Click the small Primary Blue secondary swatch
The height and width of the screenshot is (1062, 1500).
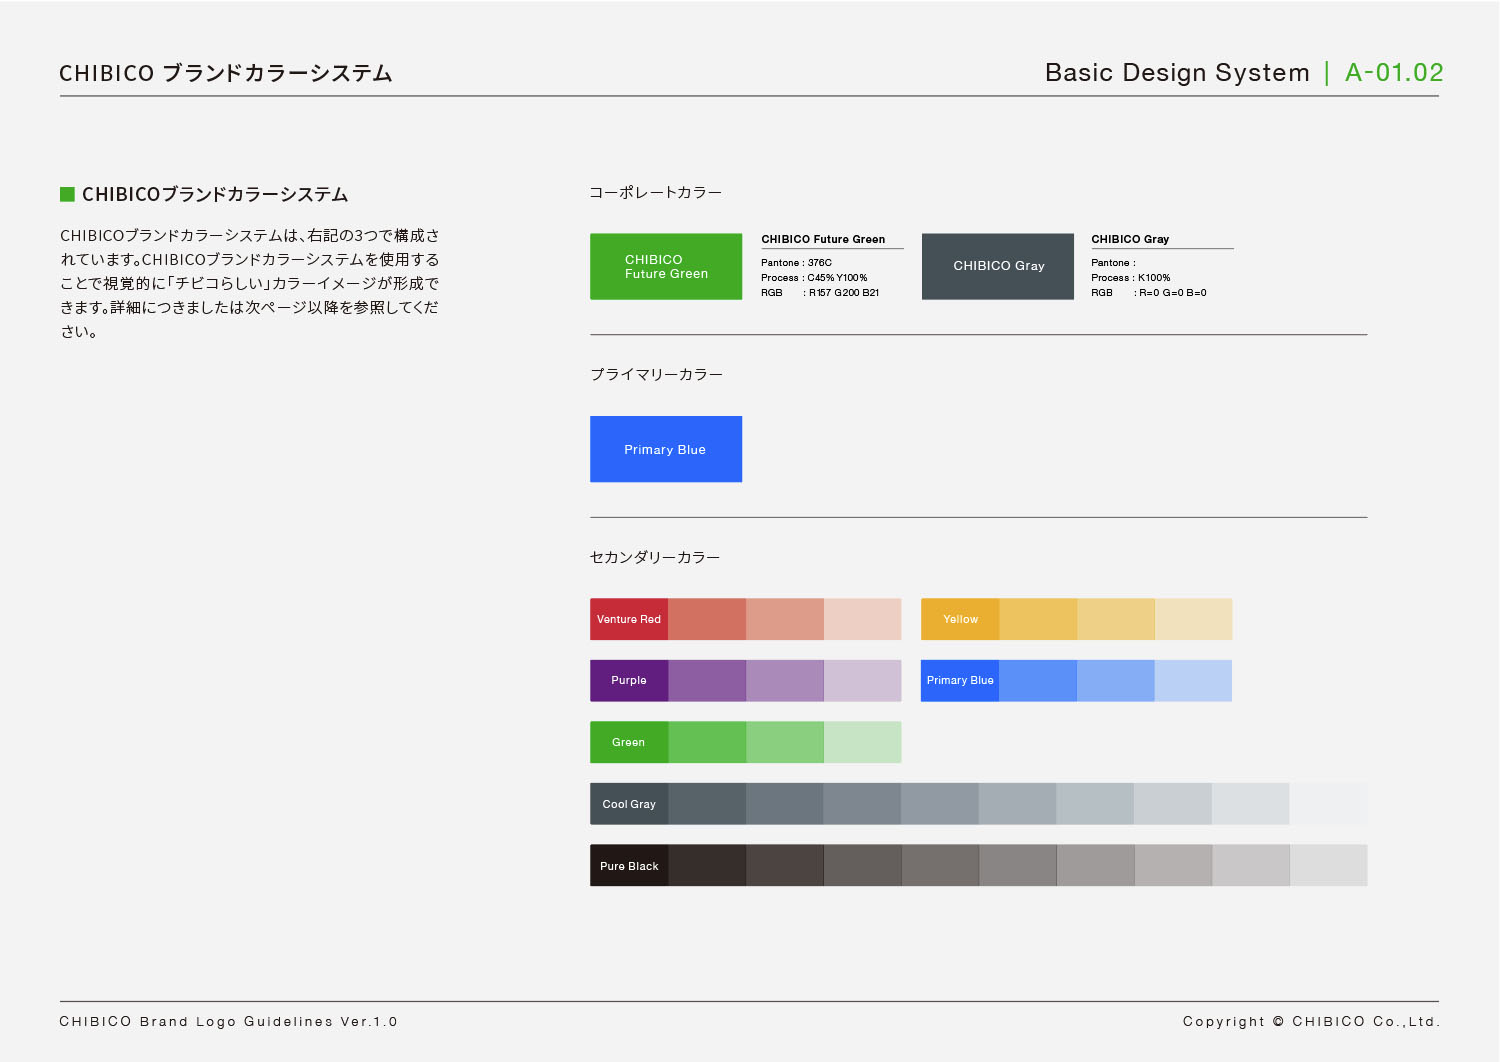[960, 680]
